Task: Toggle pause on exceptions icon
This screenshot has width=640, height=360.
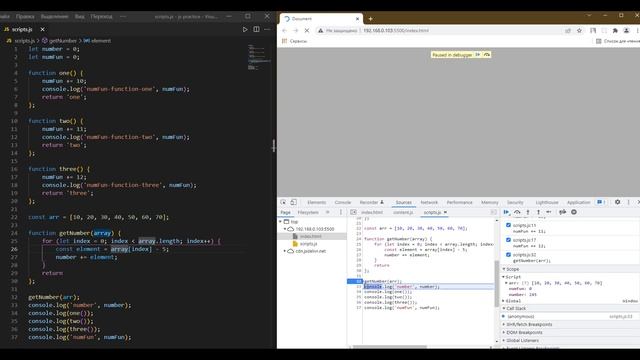Action: tap(574, 212)
